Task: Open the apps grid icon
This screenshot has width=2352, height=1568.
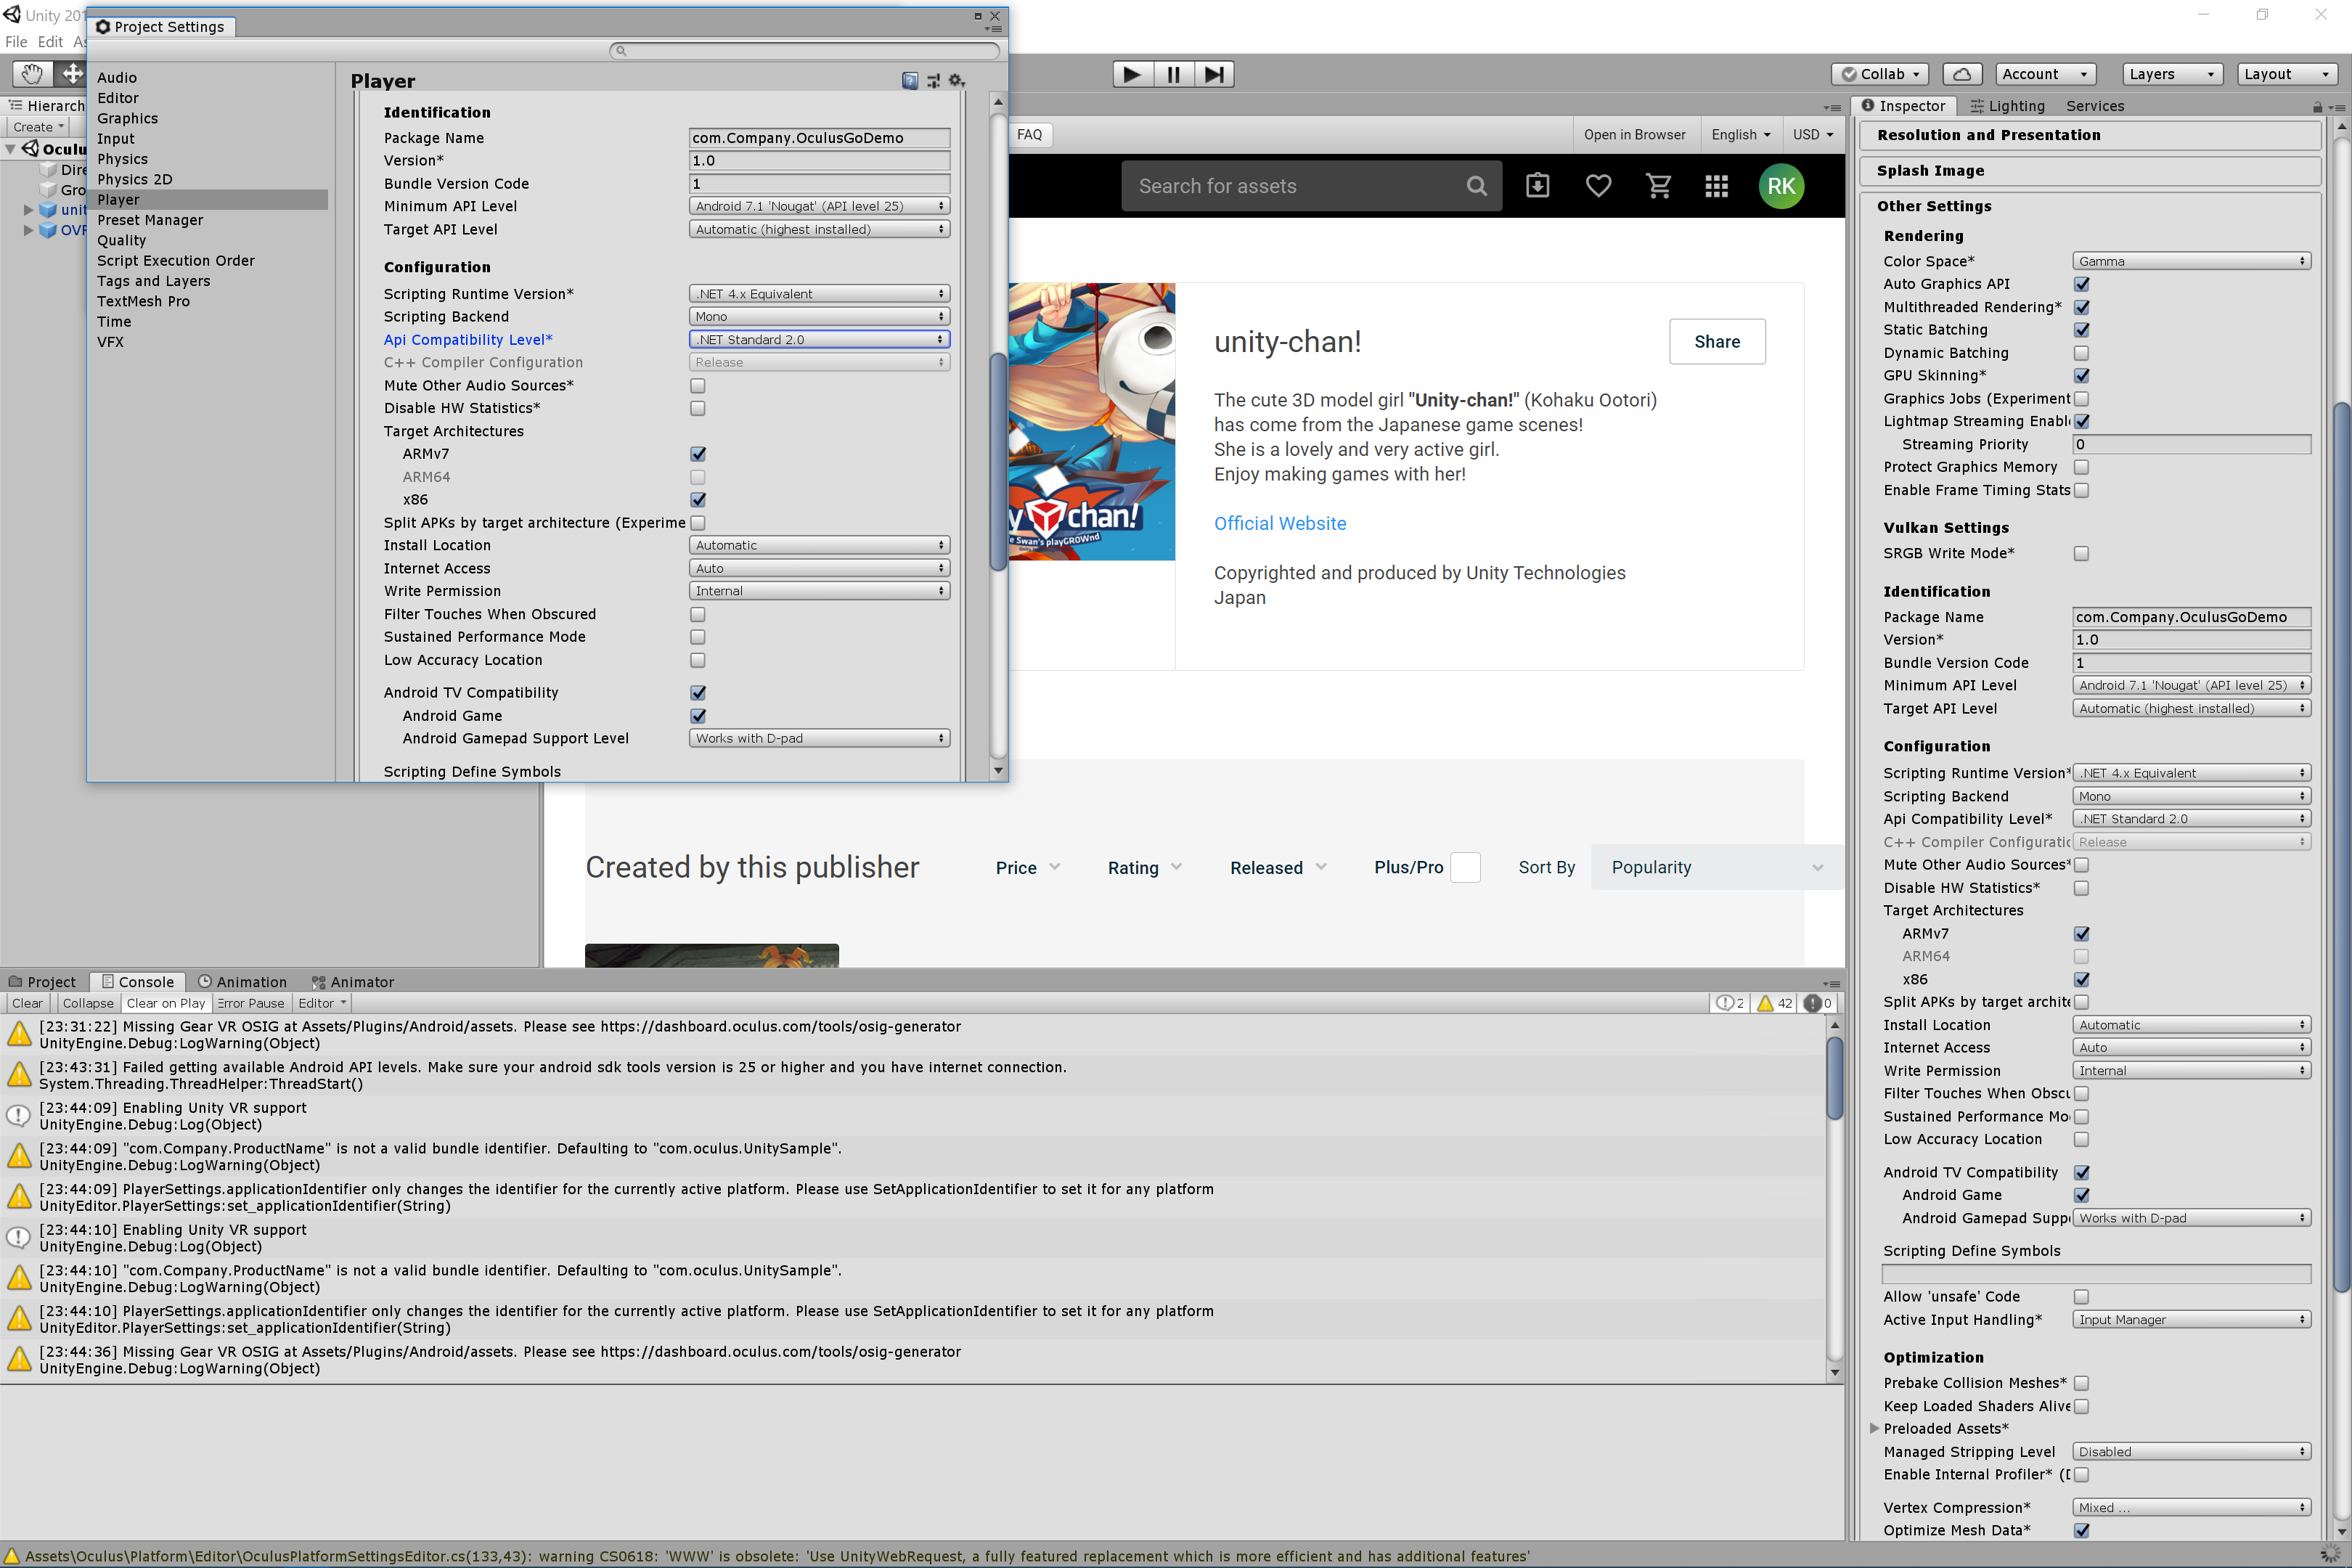Action: tap(1717, 186)
